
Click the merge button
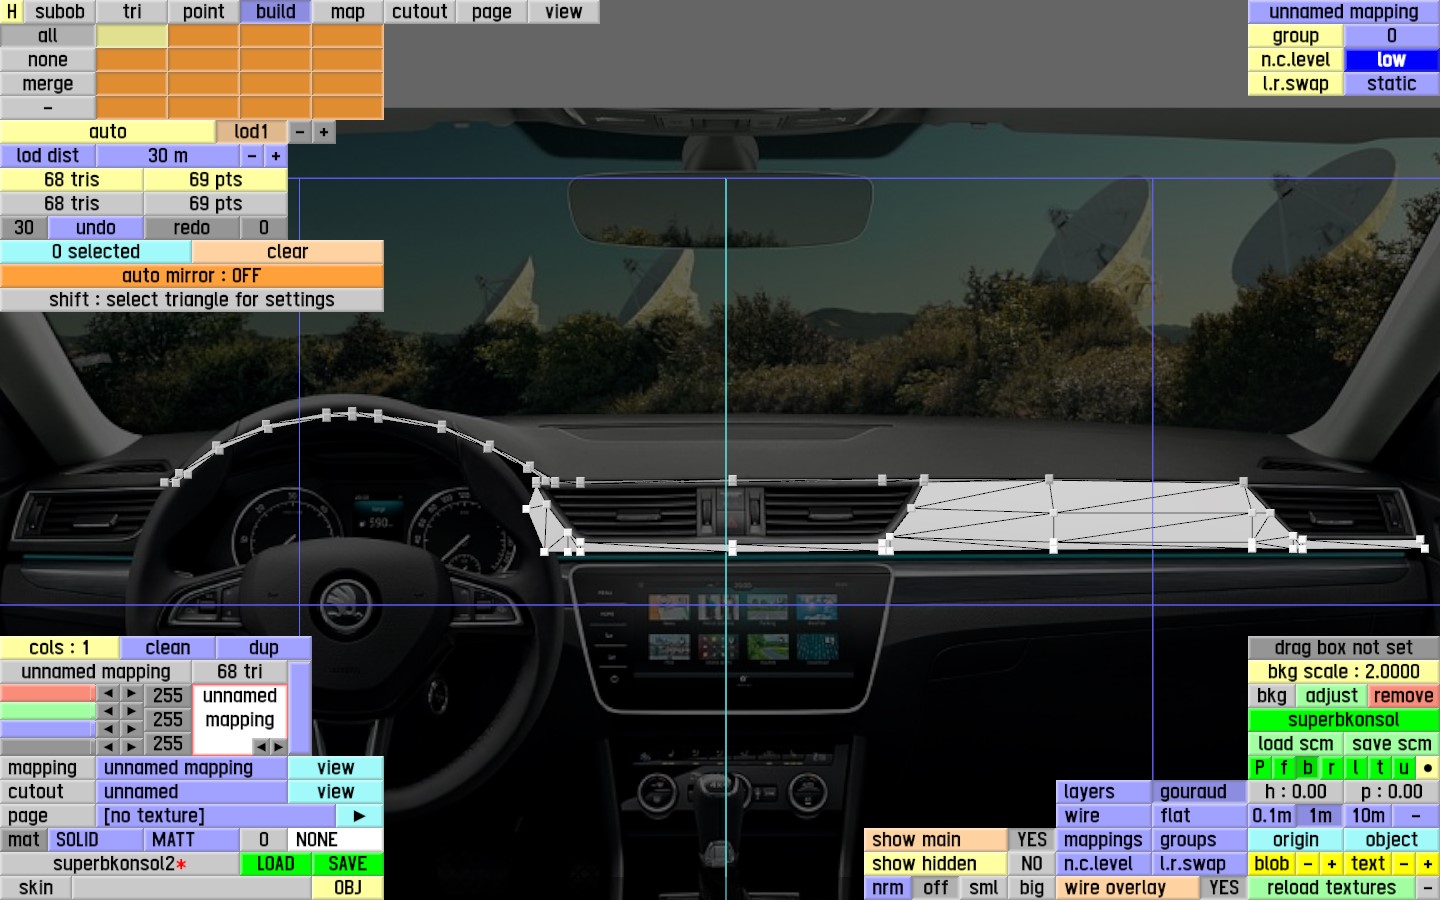click(48, 84)
